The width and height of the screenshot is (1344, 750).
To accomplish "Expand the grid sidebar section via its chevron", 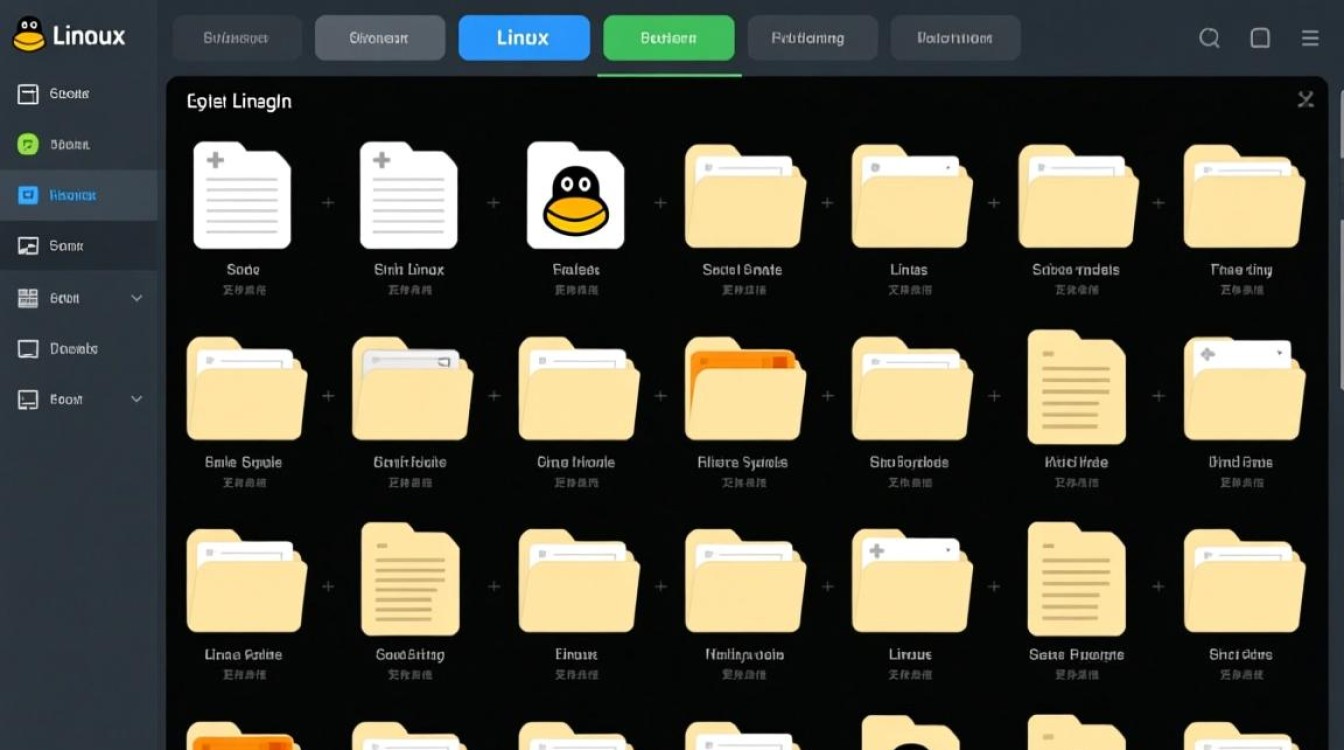I will pos(137,297).
